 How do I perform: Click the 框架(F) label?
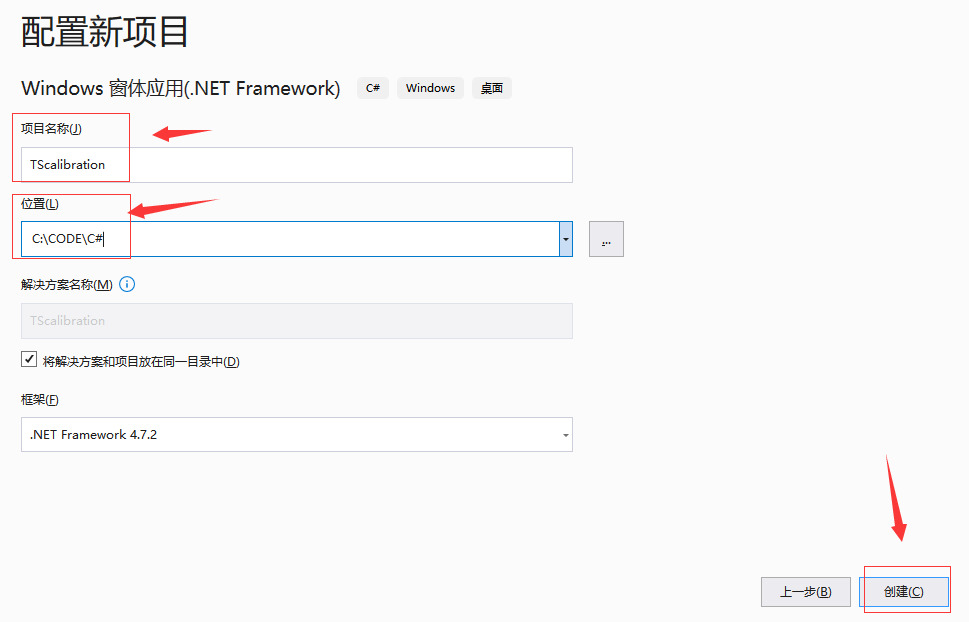point(40,400)
